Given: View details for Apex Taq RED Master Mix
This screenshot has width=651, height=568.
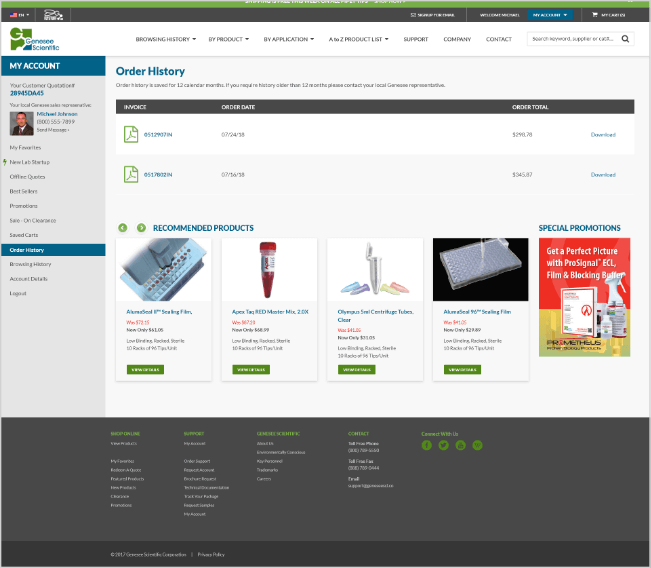Looking at the screenshot, I should pos(251,370).
